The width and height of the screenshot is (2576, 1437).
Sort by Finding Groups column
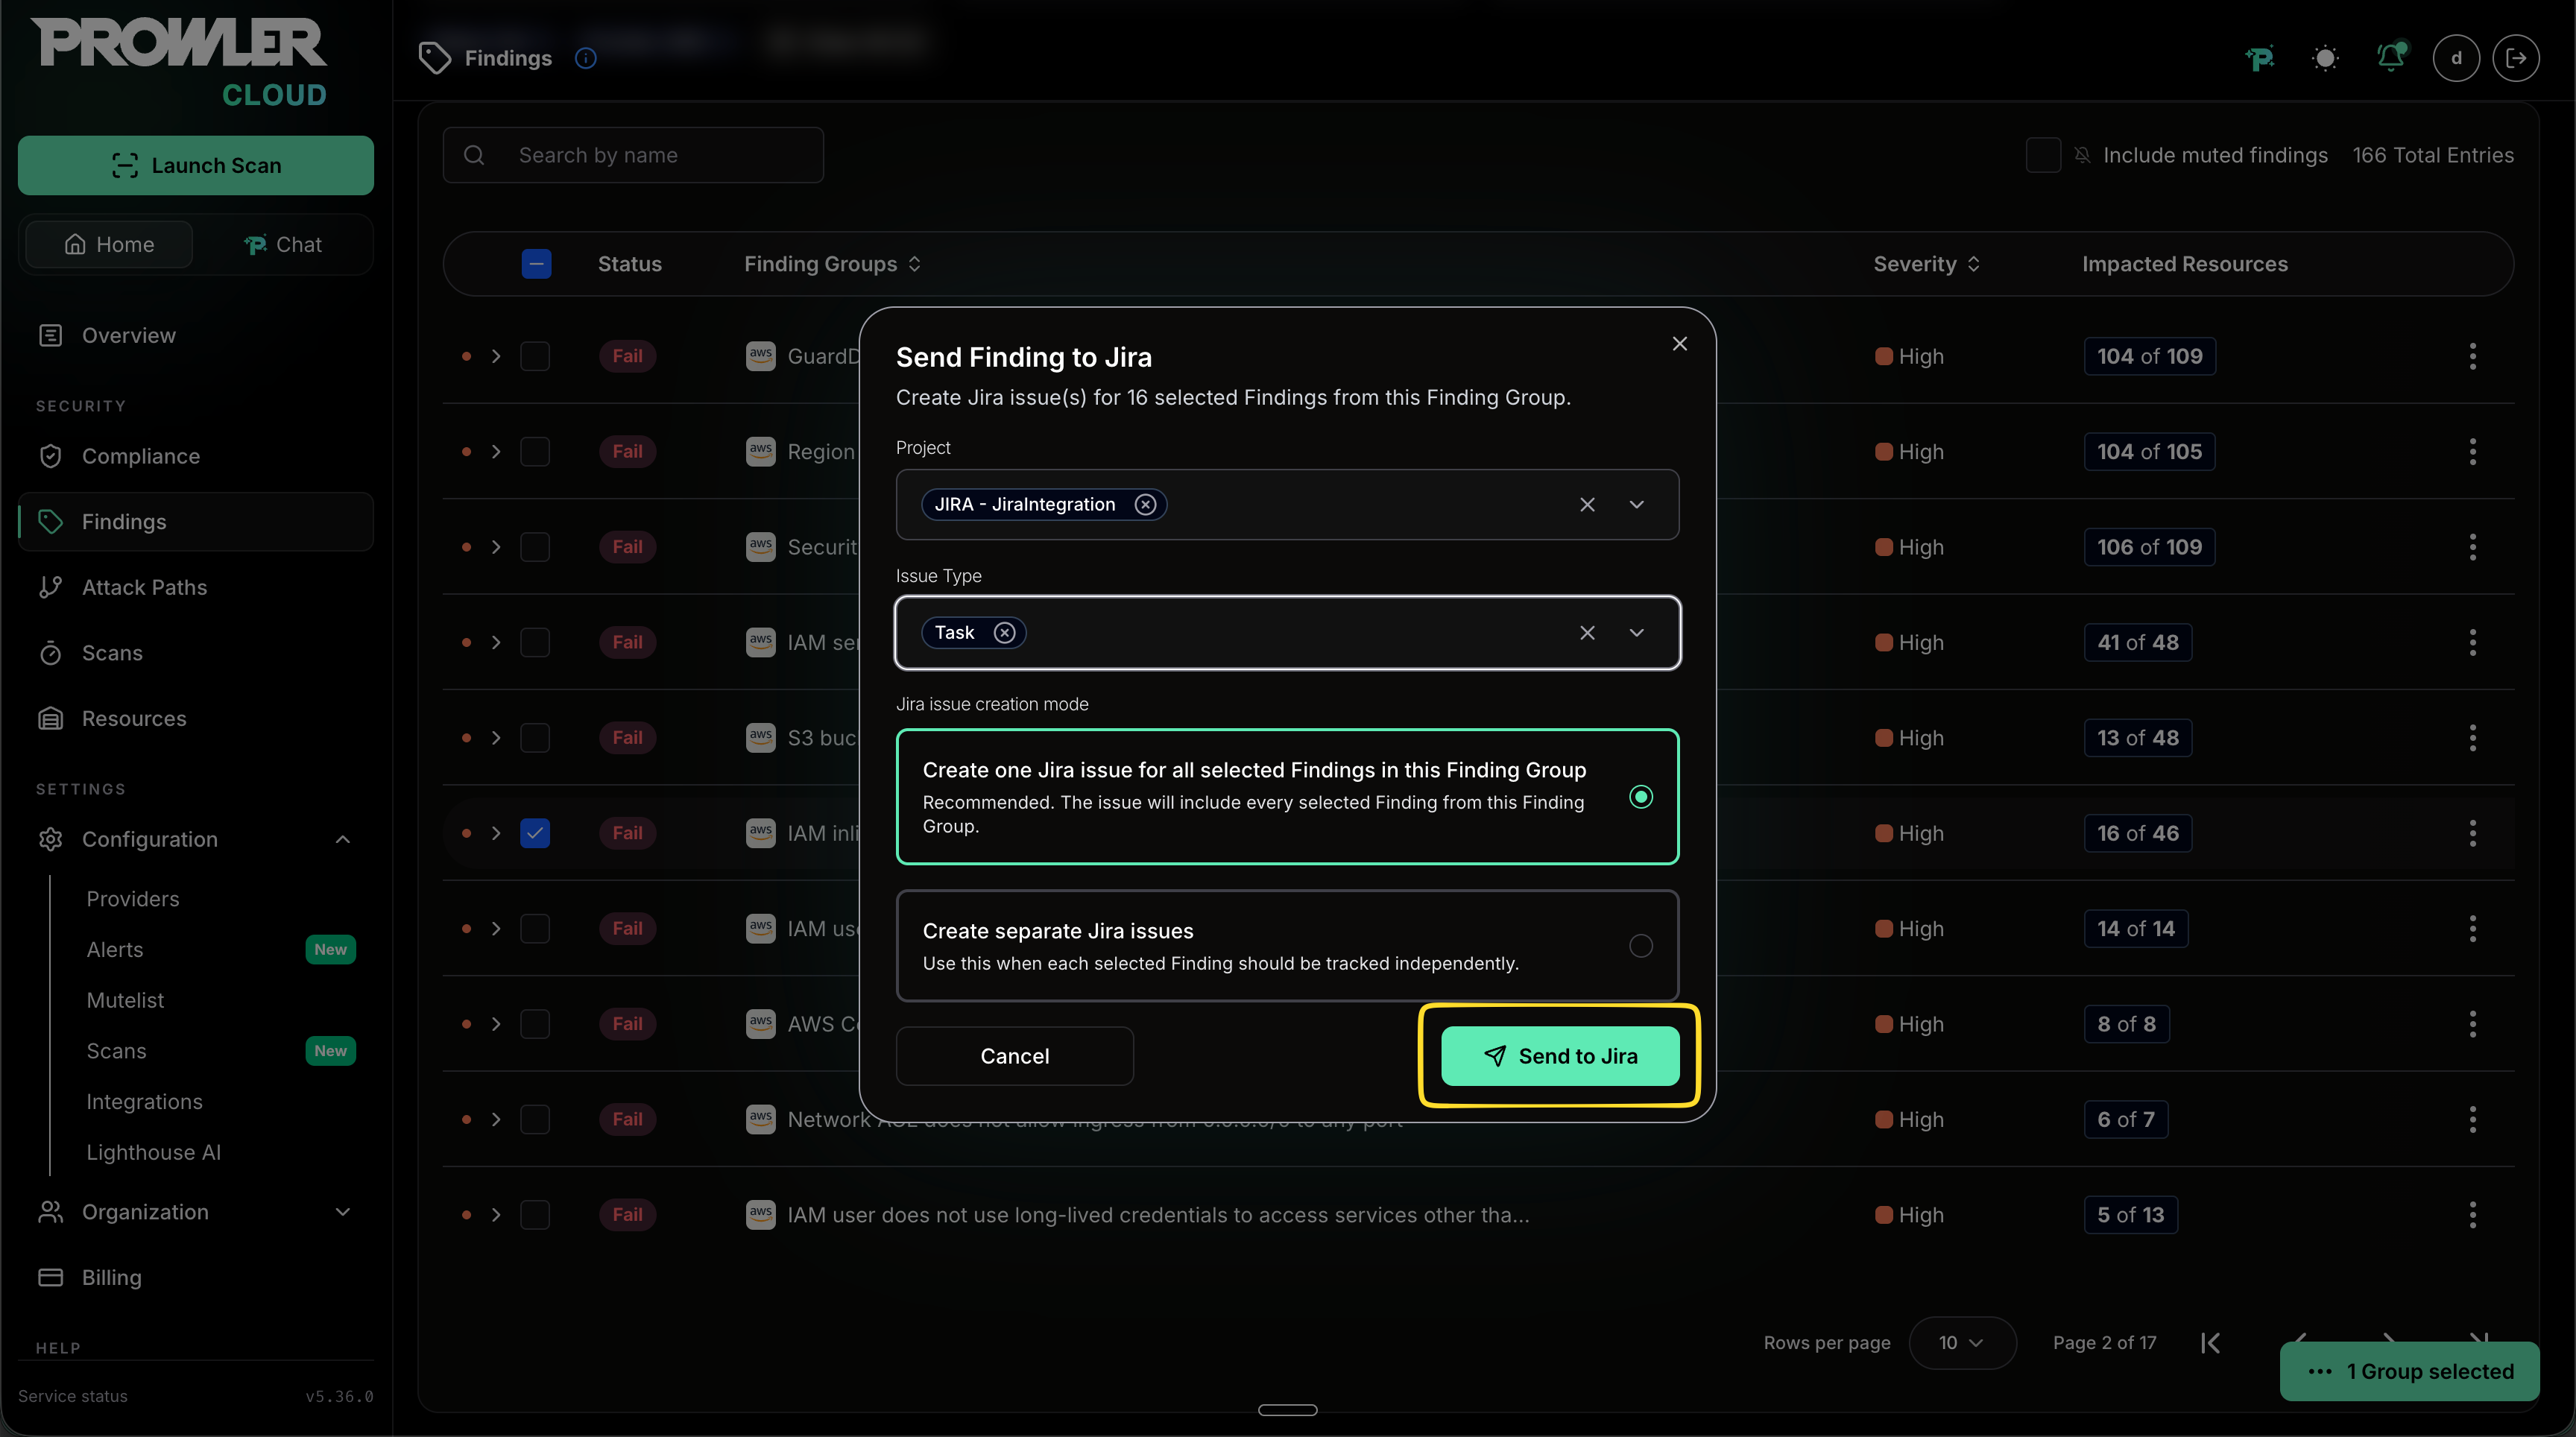click(833, 264)
